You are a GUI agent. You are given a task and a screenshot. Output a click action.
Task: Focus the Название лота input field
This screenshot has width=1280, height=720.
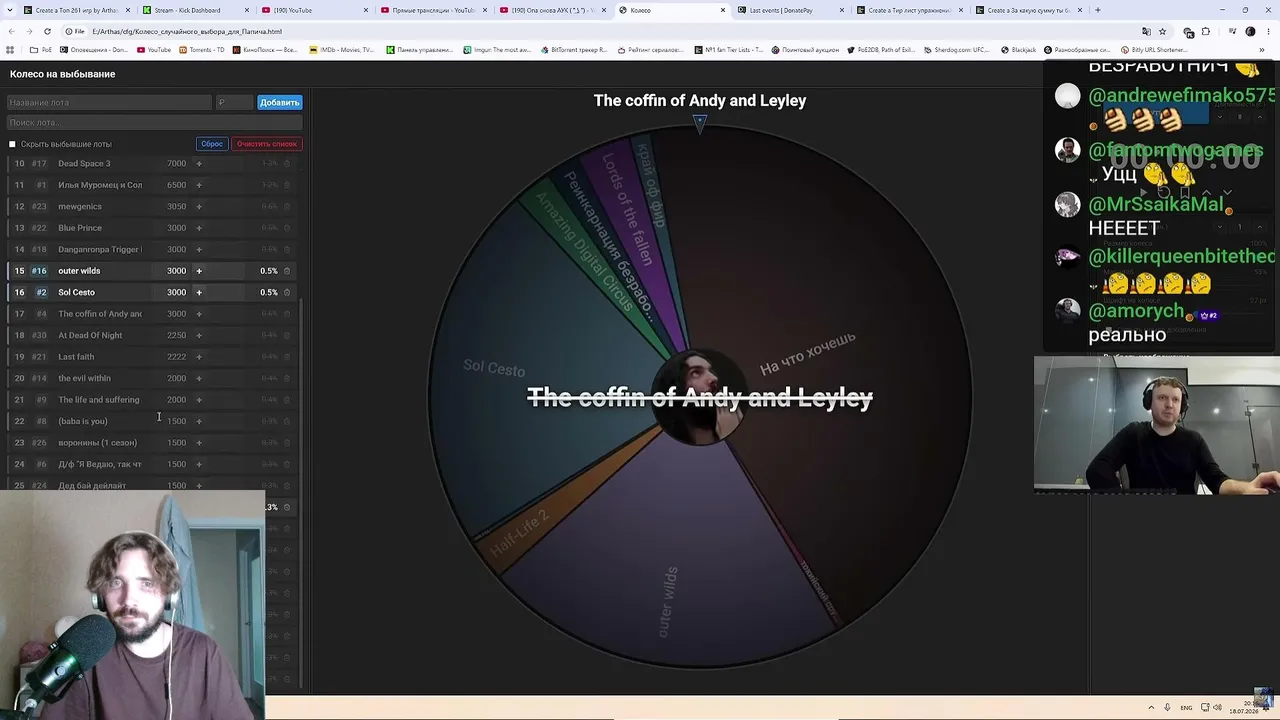pyautogui.click(x=109, y=103)
